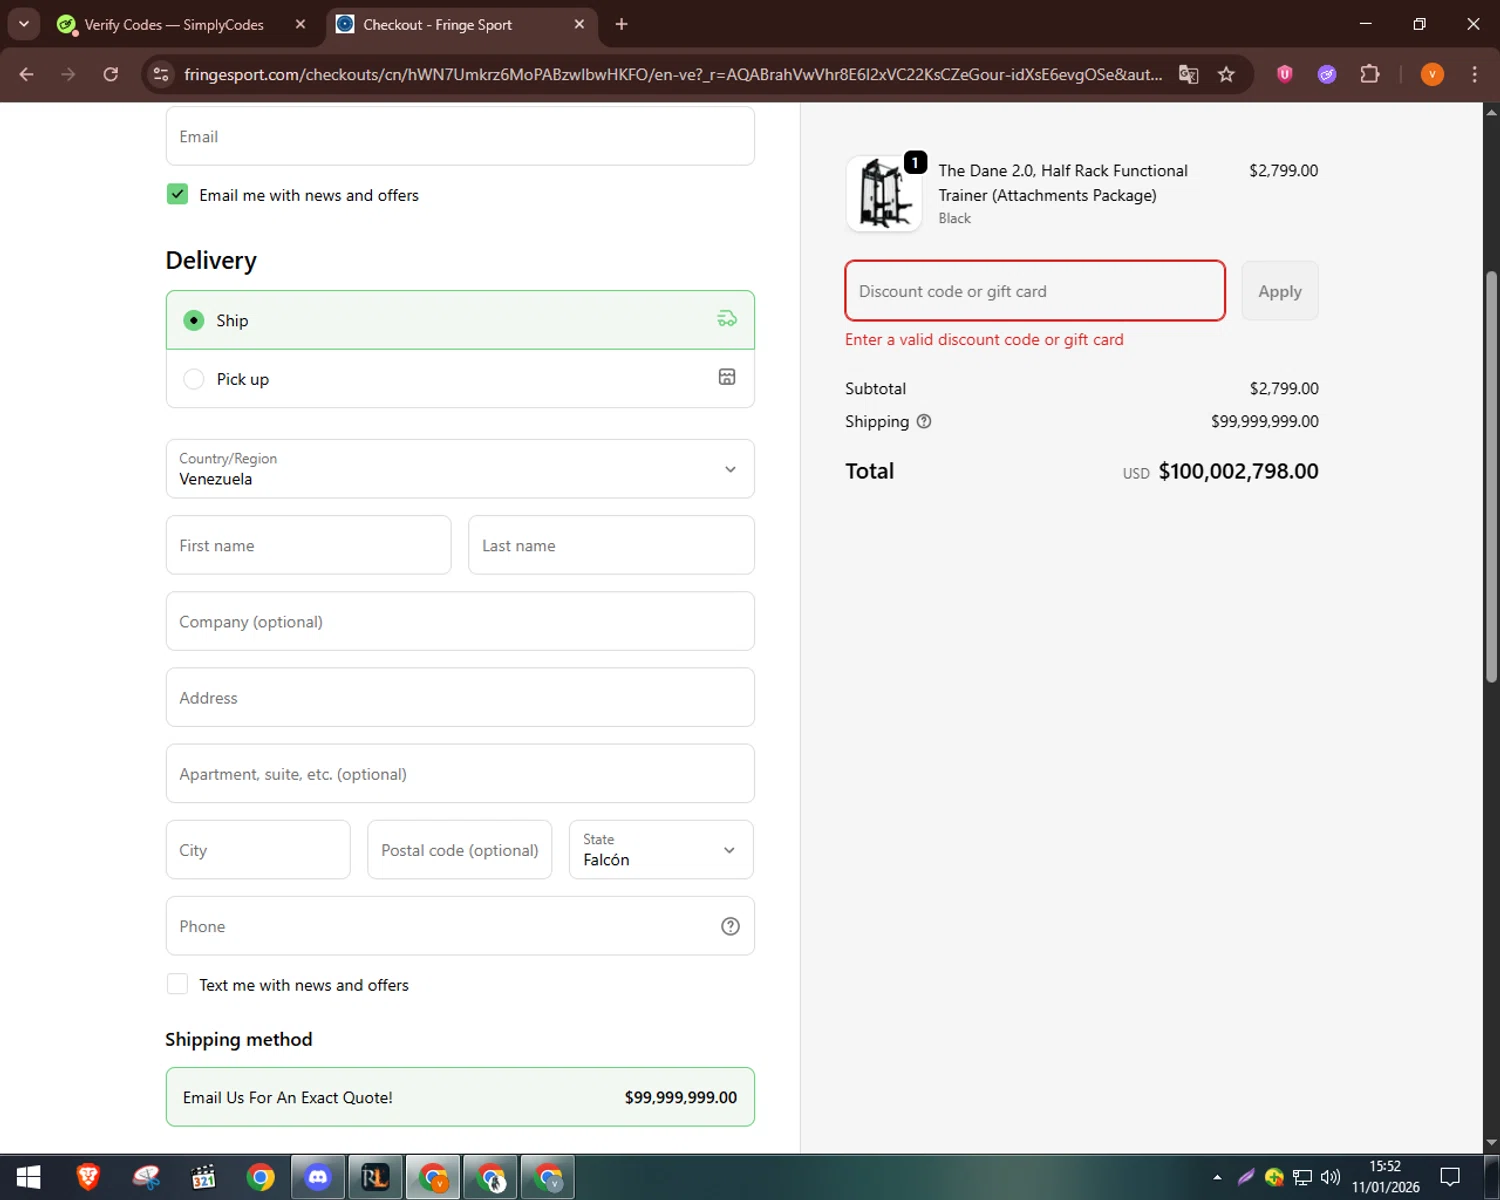Click the address bar URL
This screenshot has height=1200, width=1500.
672,74
